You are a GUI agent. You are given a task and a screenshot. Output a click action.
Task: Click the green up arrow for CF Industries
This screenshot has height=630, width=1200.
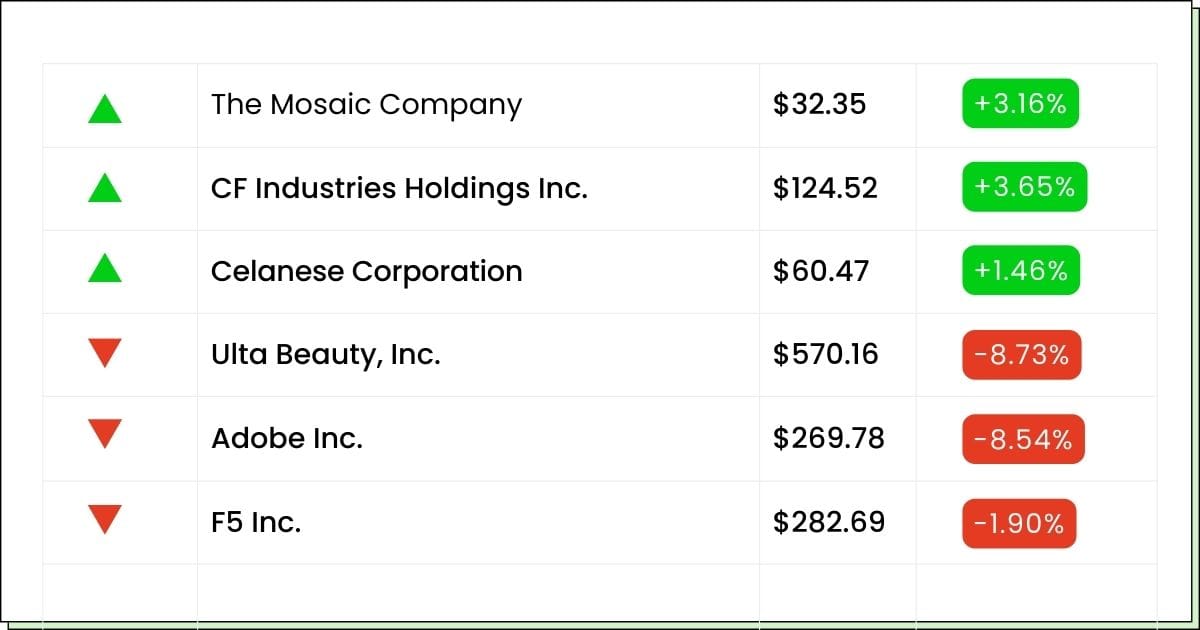click(105, 187)
